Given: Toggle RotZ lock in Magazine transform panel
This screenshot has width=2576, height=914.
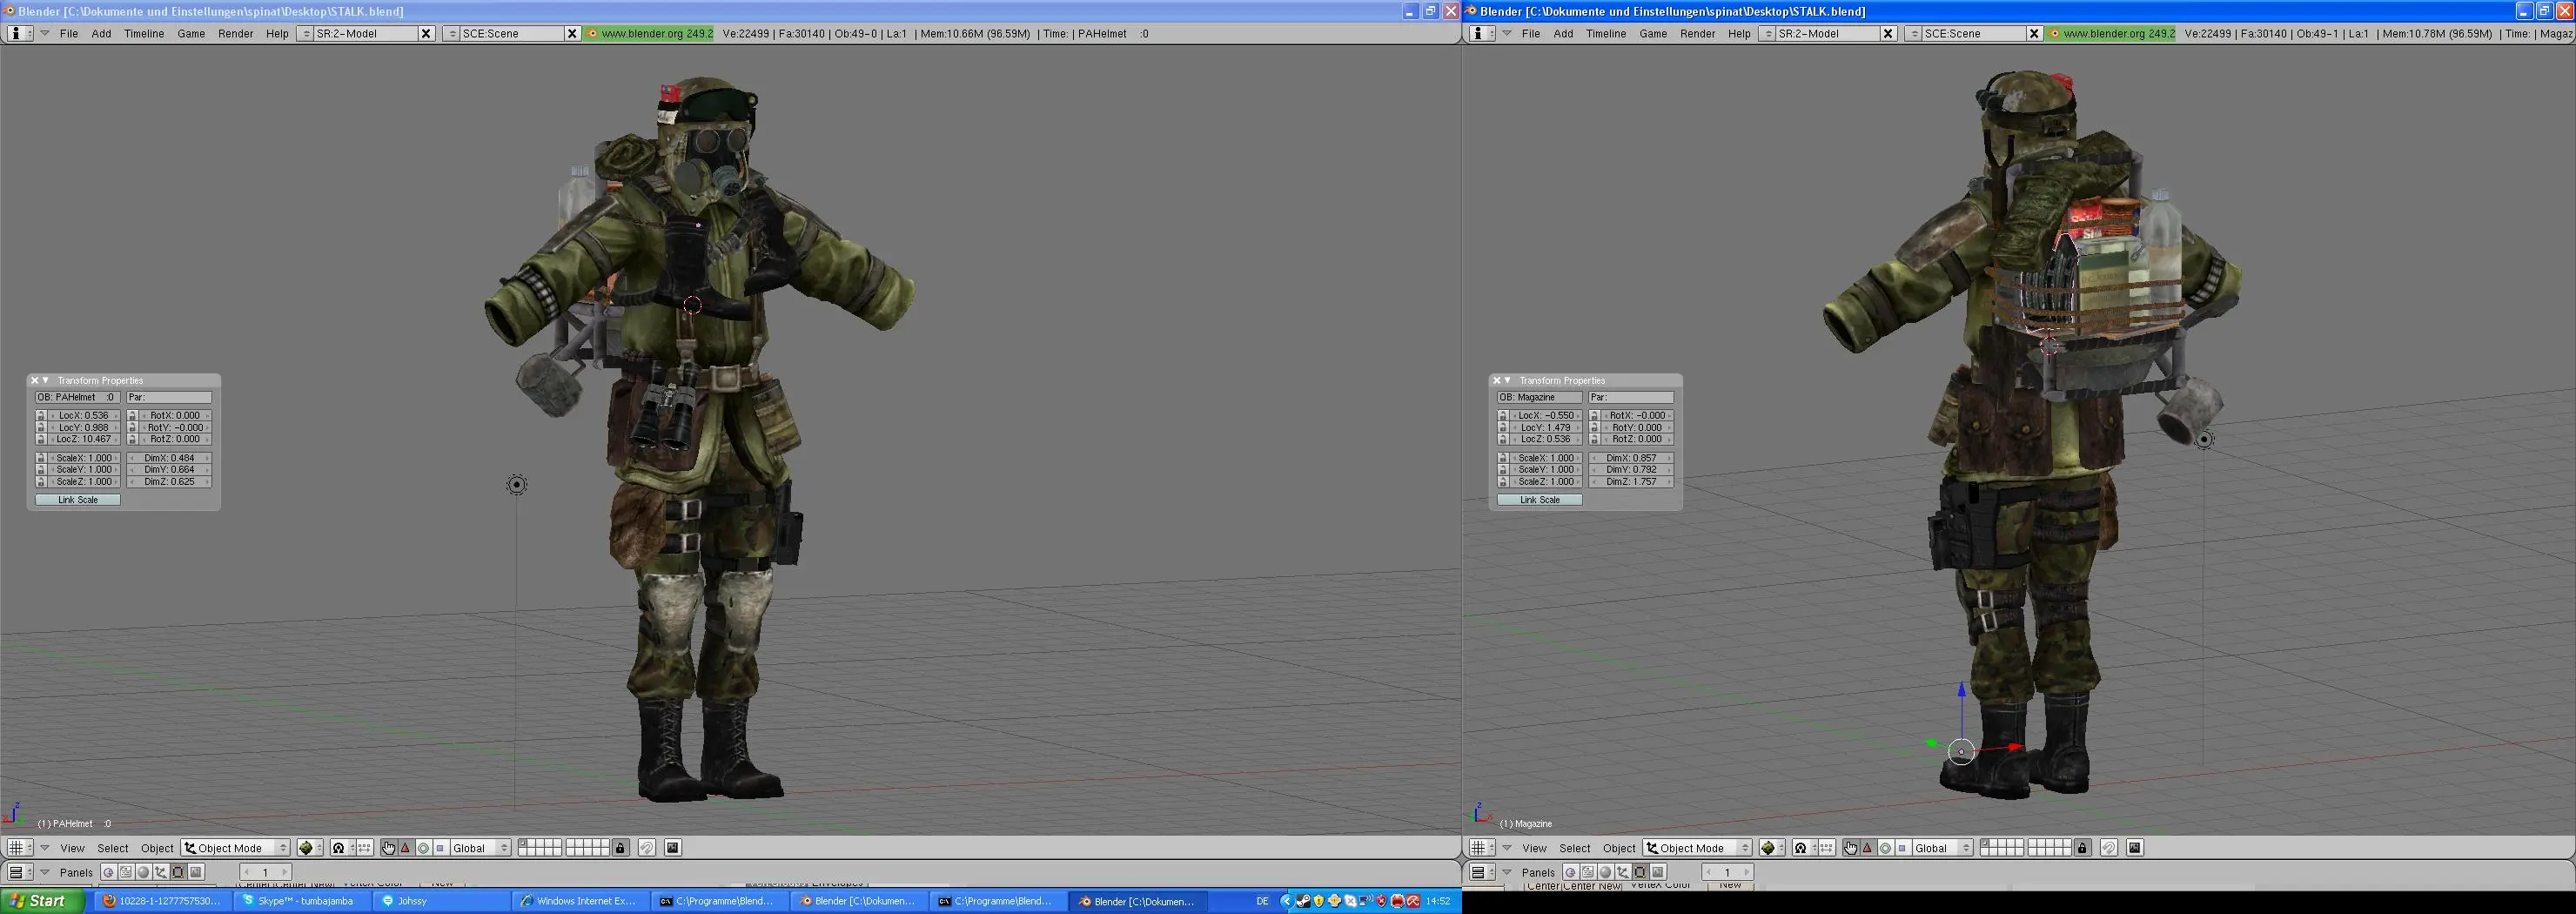Looking at the screenshot, I should (1595, 439).
